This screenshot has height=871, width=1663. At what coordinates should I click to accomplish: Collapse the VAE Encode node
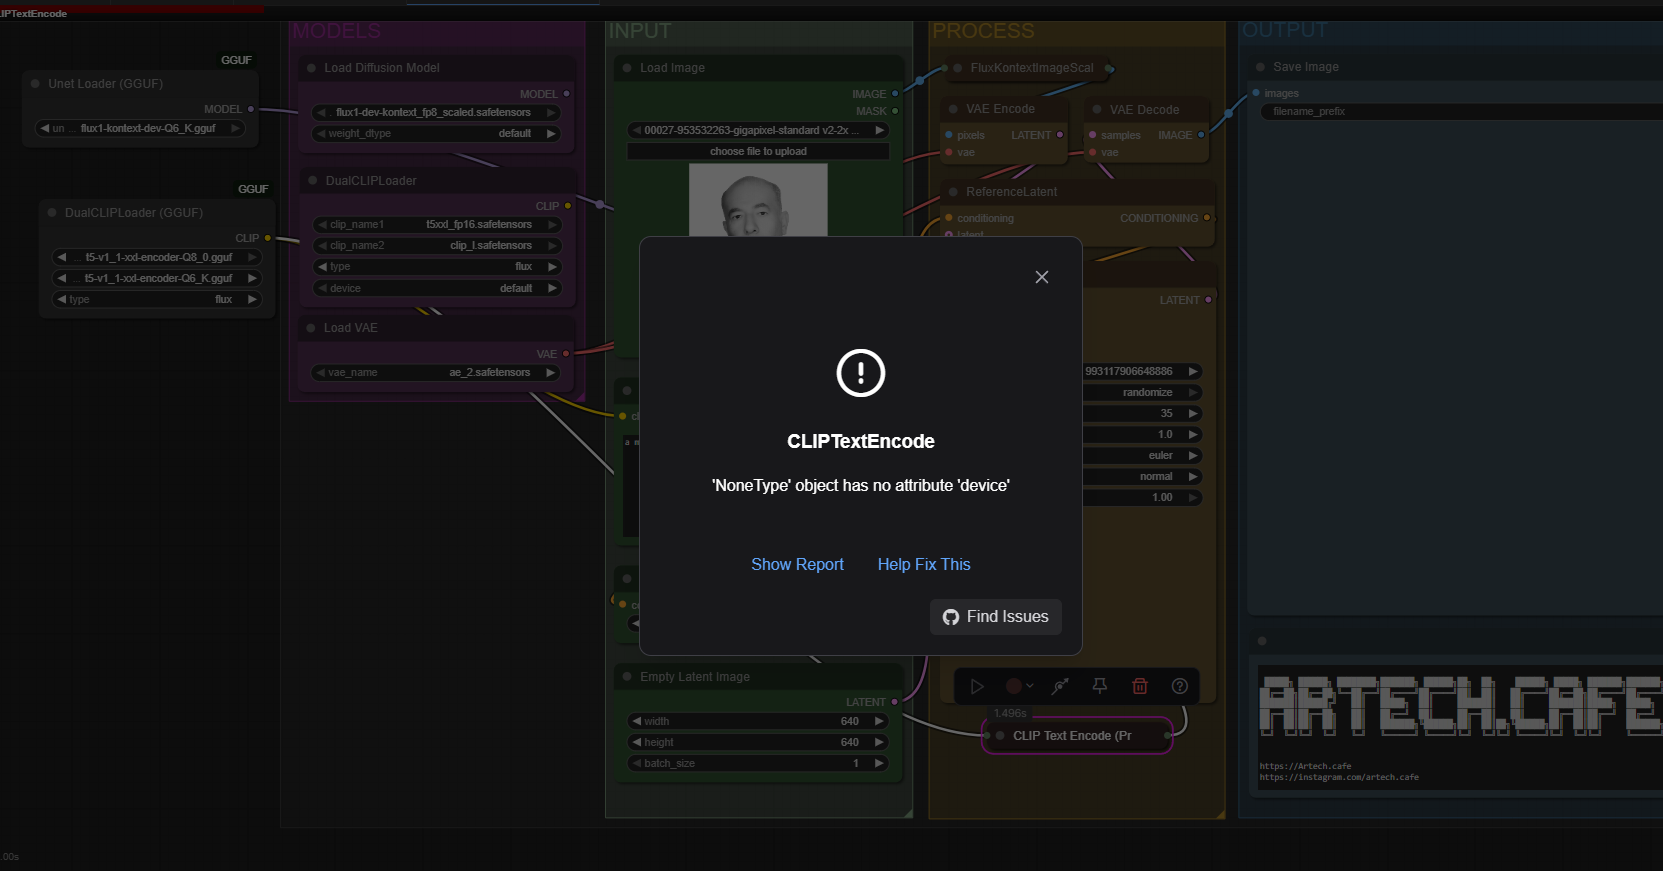(x=954, y=109)
